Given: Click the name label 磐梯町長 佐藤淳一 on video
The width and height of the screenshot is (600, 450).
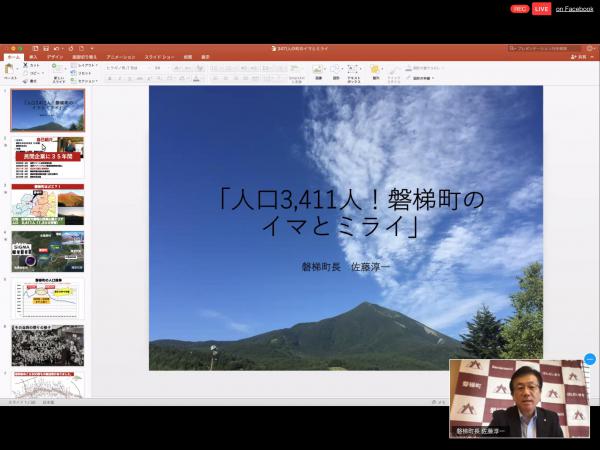Looking at the screenshot, I should [480, 431].
